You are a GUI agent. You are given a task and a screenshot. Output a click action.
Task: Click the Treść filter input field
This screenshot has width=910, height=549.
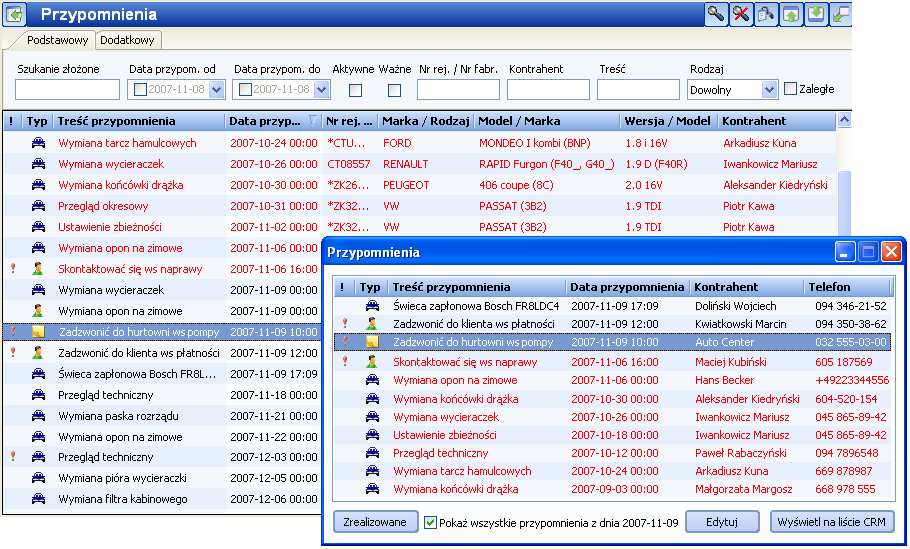coord(638,90)
